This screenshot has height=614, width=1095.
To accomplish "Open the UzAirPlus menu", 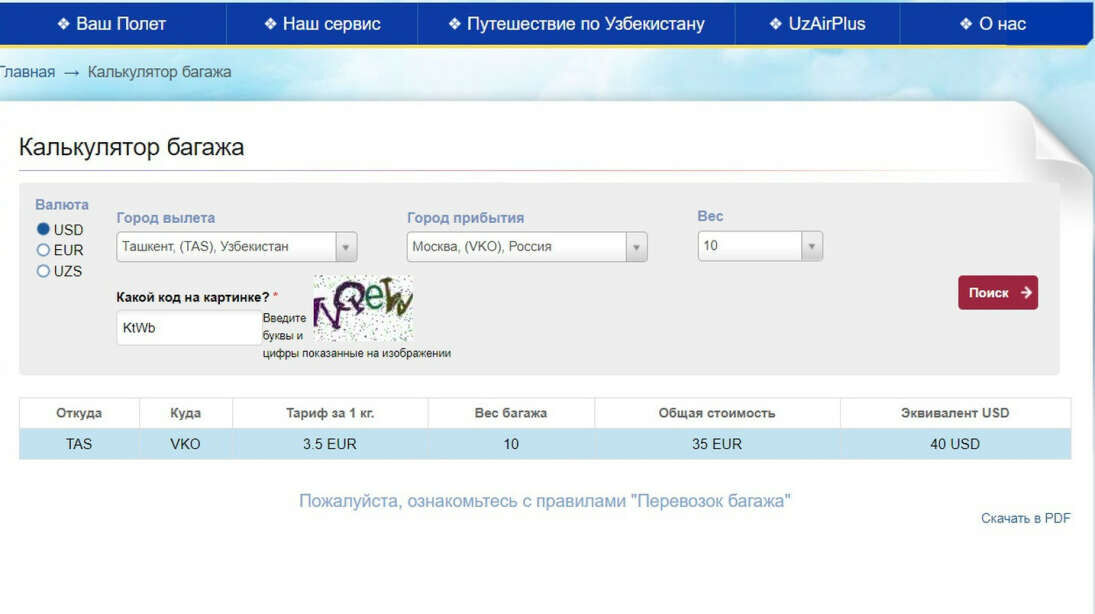I will tap(817, 24).
